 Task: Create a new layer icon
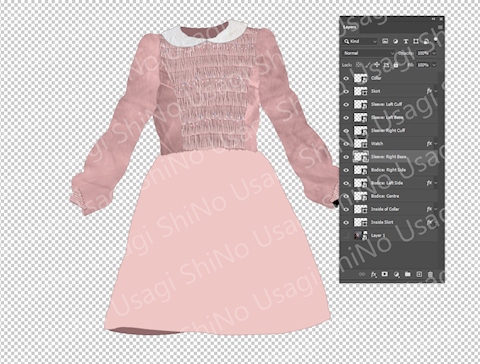coord(419,274)
